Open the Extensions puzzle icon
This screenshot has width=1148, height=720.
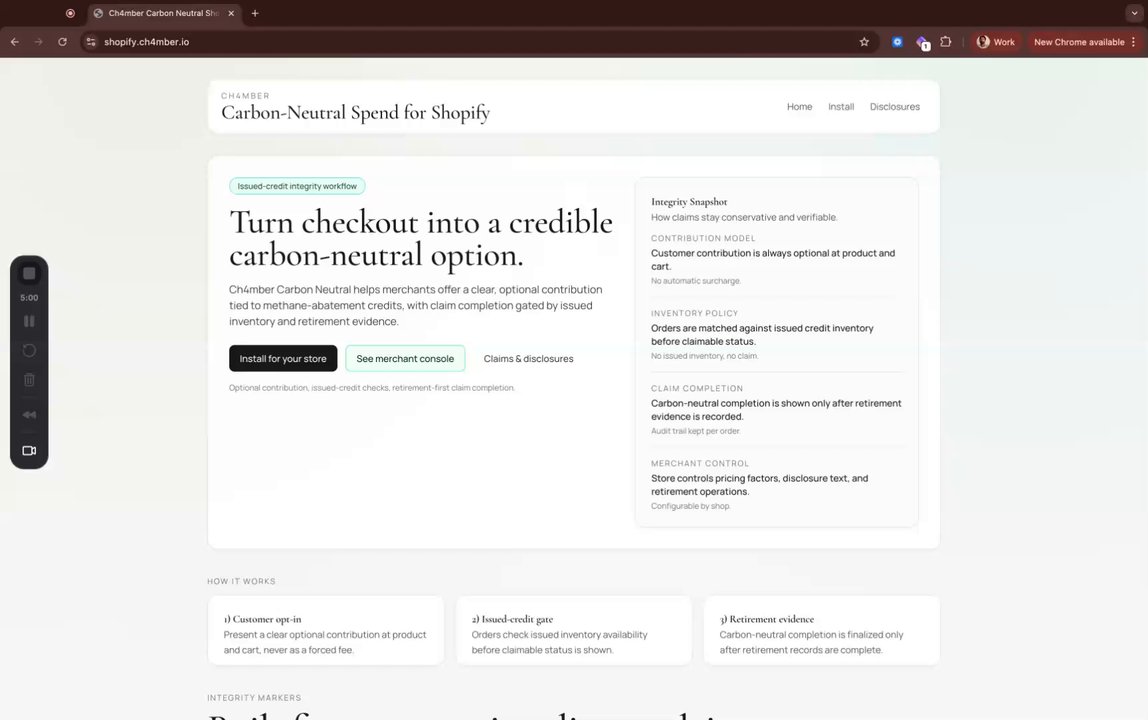pyautogui.click(x=946, y=42)
